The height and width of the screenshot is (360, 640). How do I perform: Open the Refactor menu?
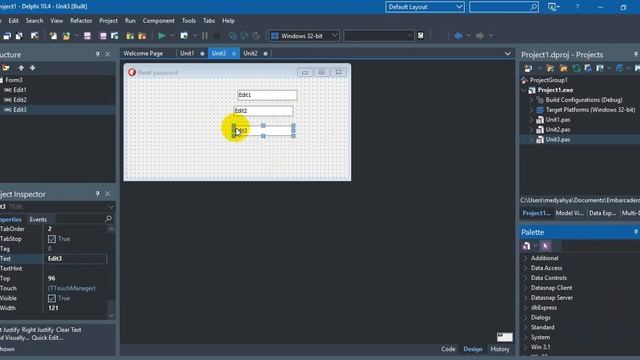point(81,21)
